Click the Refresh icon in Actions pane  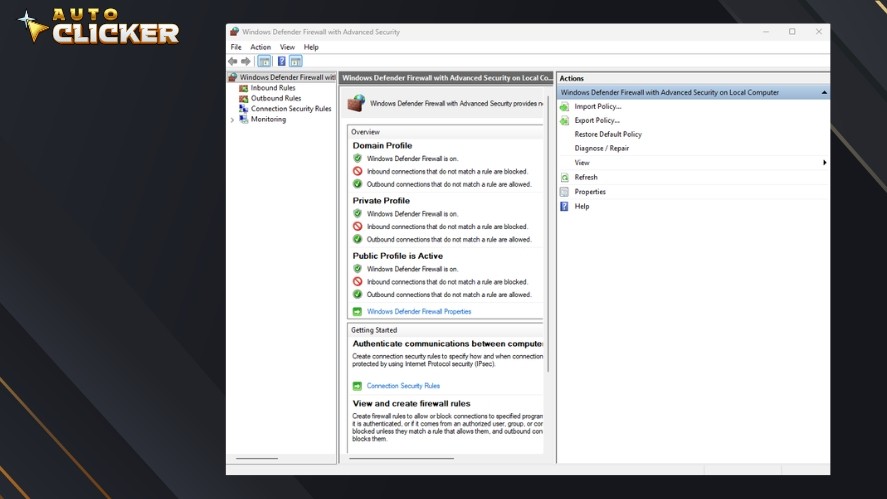point(565,177)
